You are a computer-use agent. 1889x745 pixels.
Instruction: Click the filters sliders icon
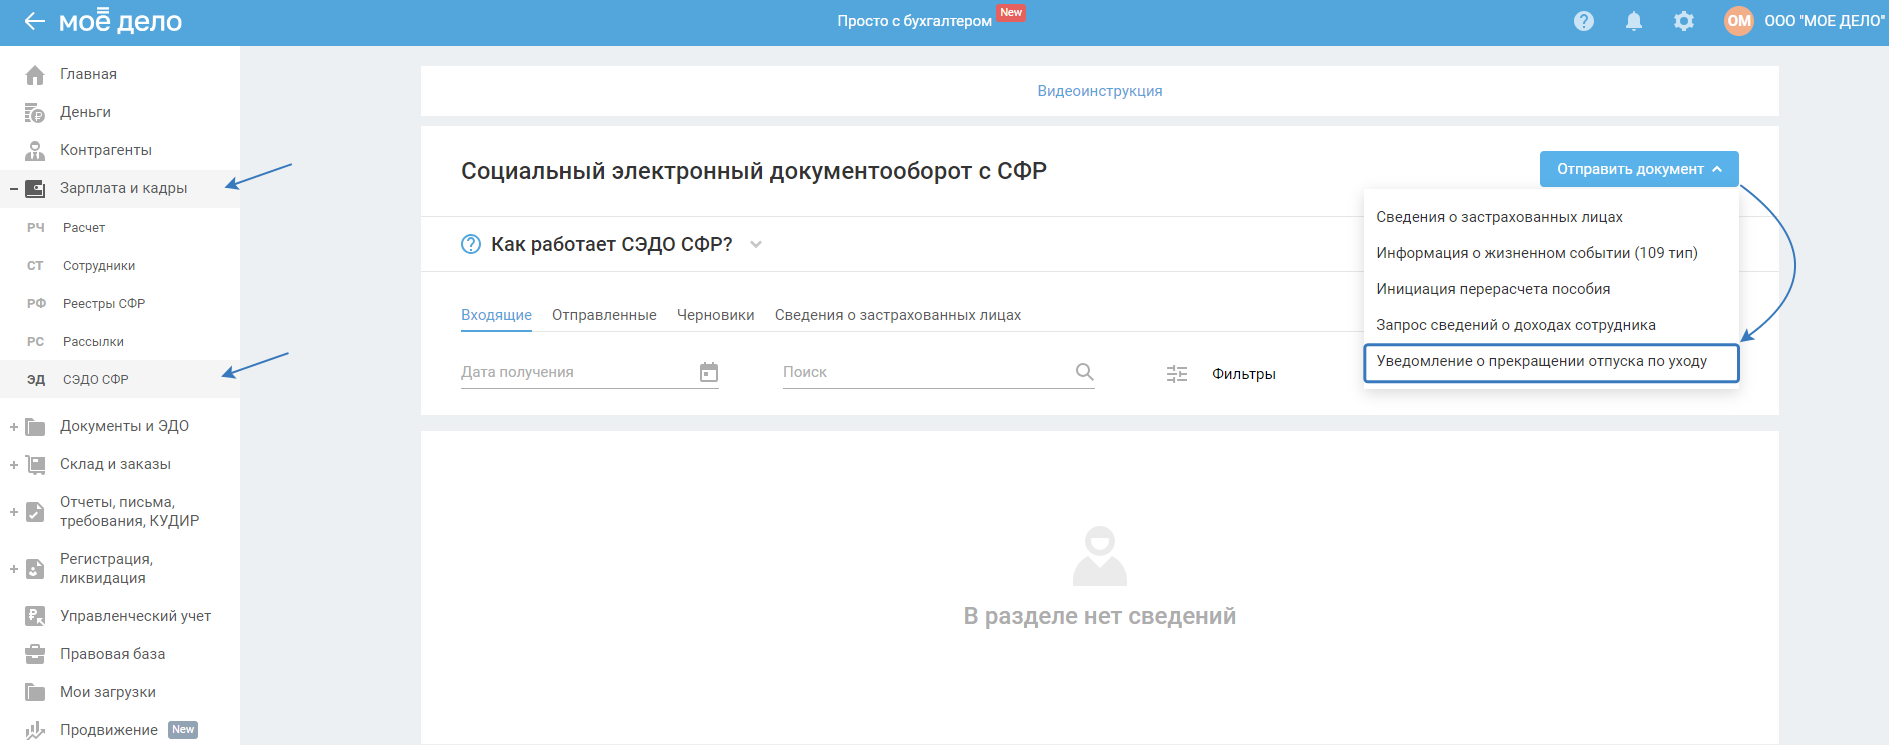click(x=1177, y=374)
